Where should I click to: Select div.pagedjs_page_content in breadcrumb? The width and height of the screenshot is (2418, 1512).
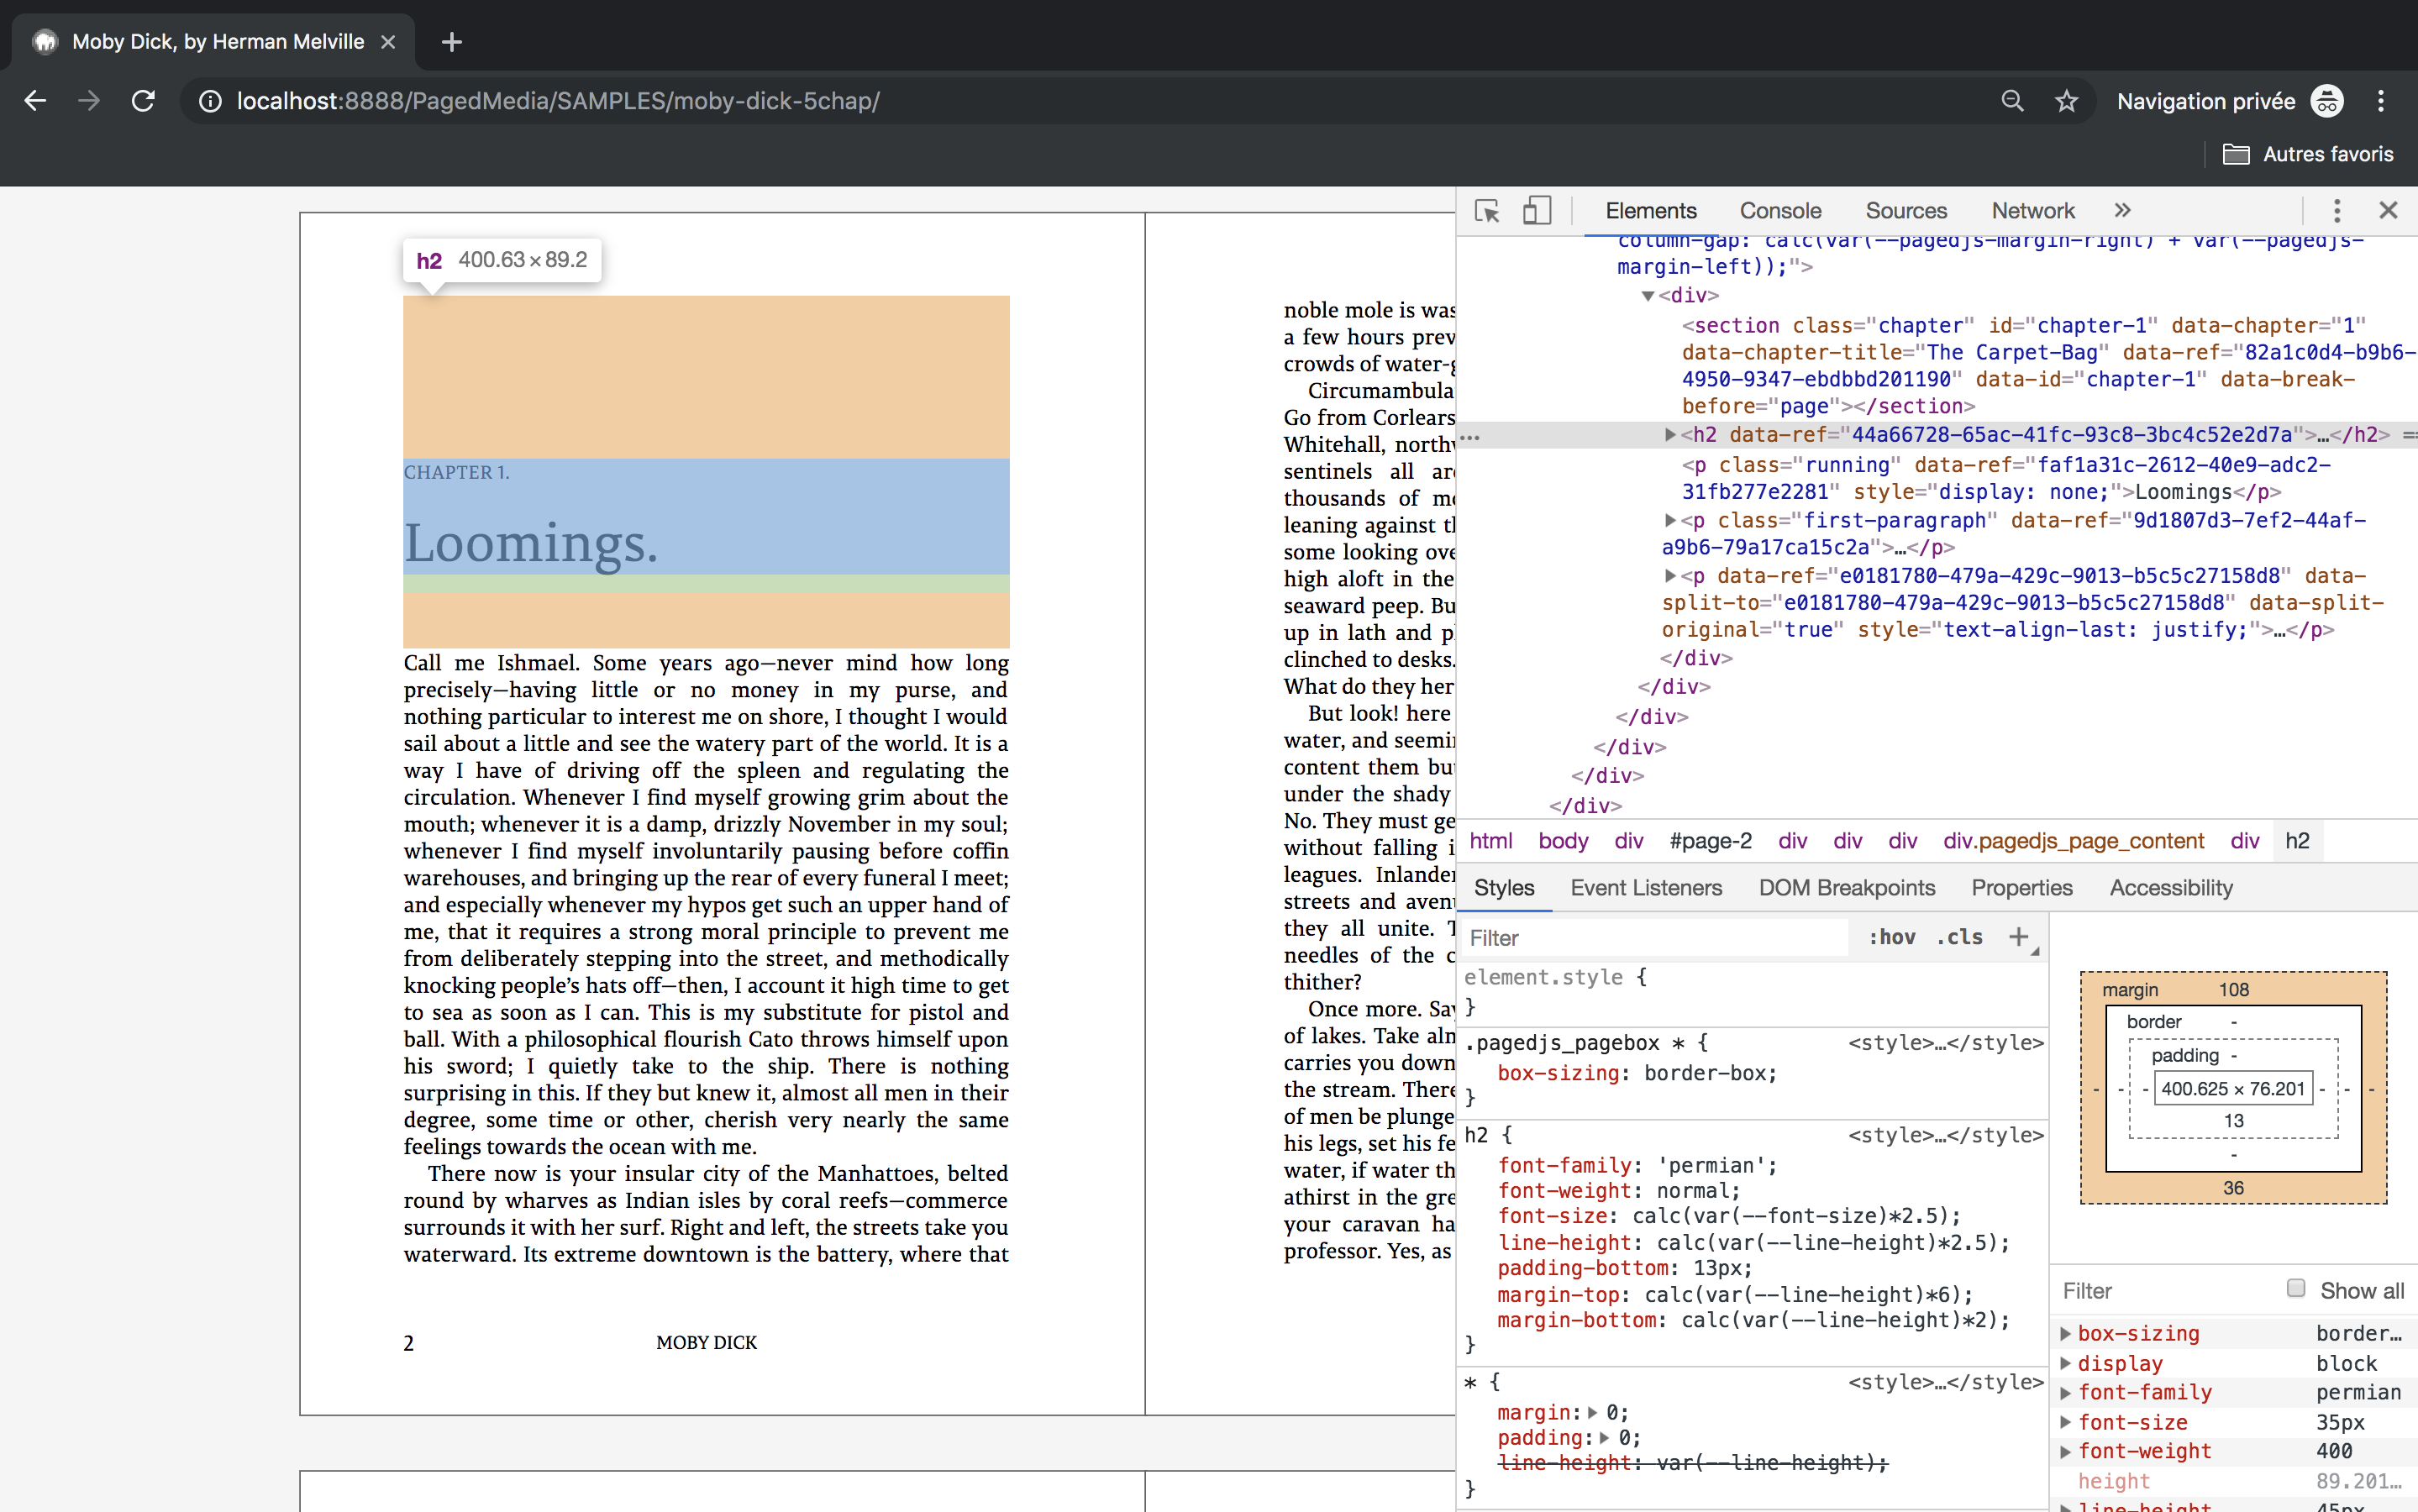coord(2072,841)
